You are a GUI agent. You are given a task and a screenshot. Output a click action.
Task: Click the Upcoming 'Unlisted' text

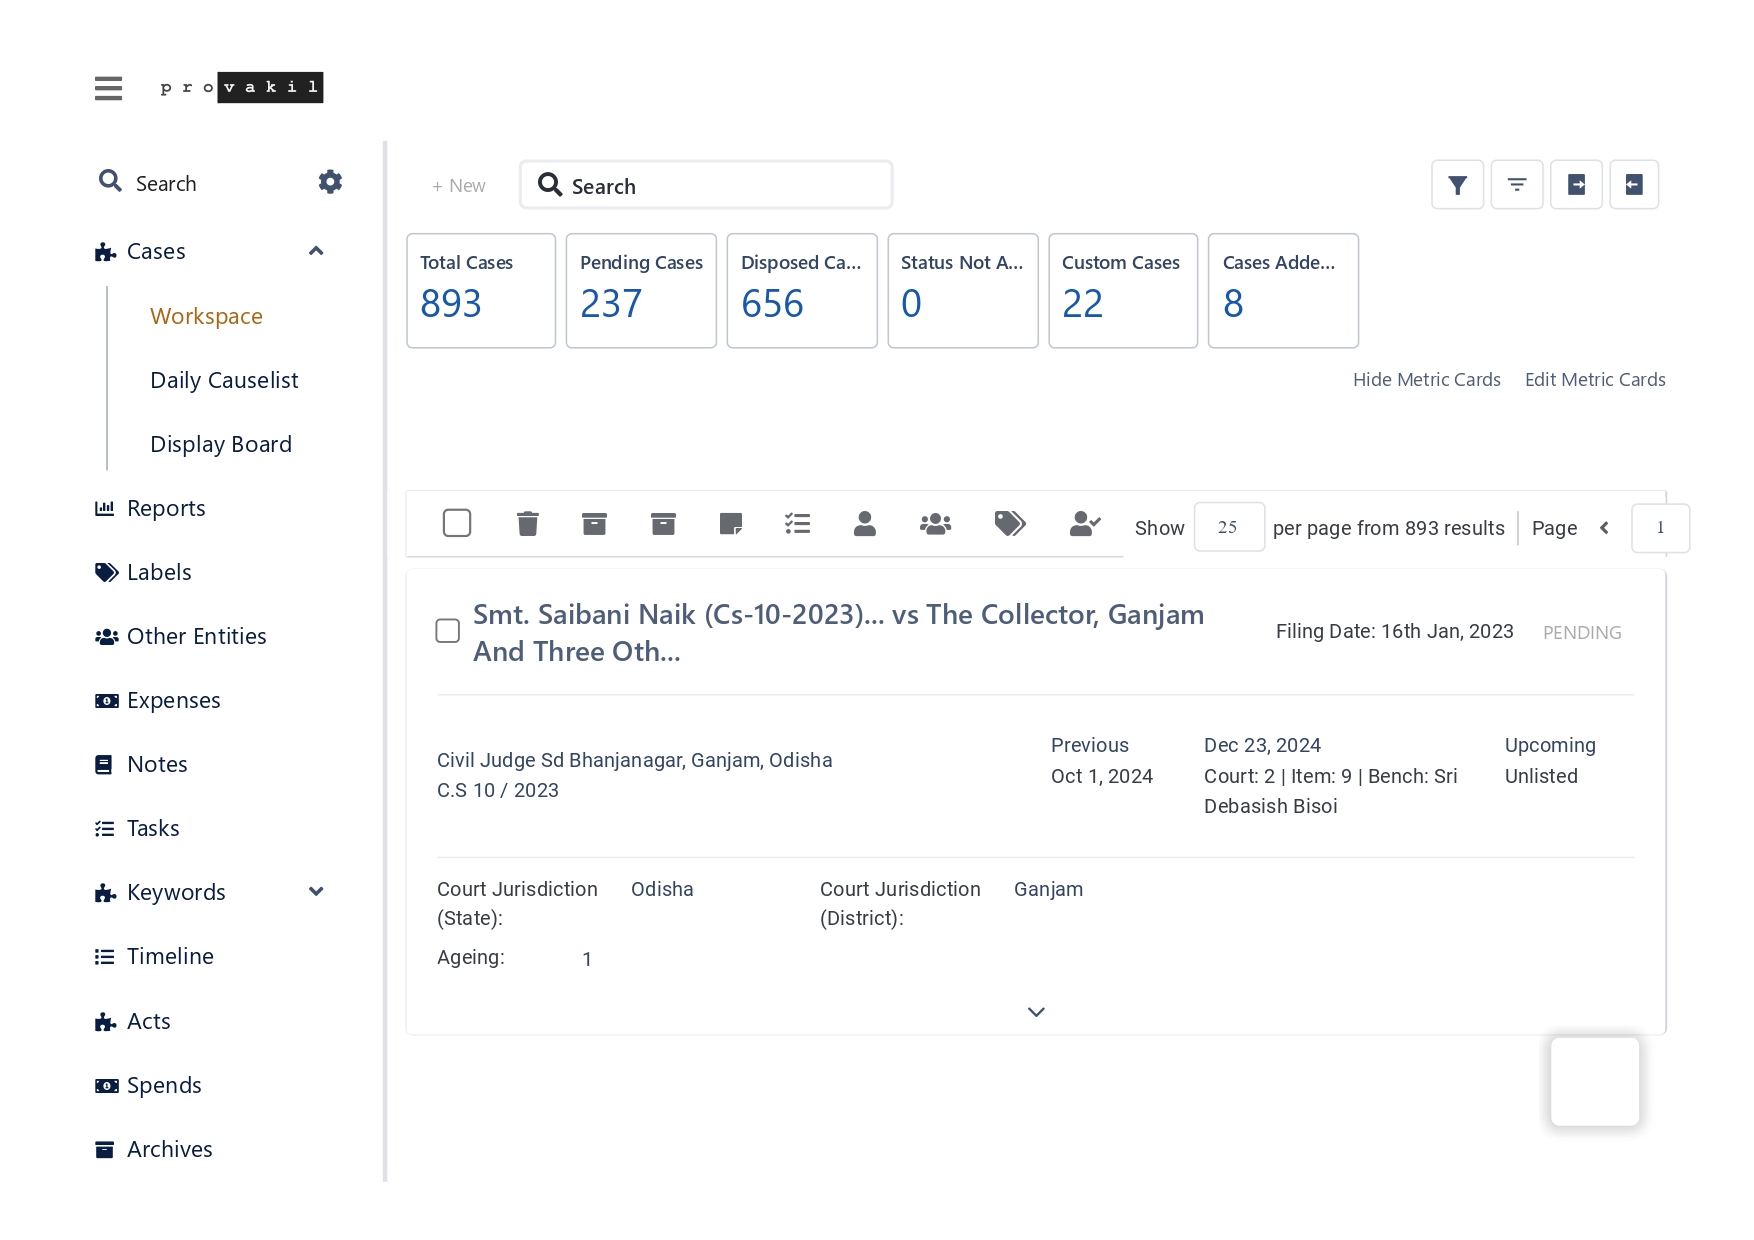click(x=1541, y=776)
